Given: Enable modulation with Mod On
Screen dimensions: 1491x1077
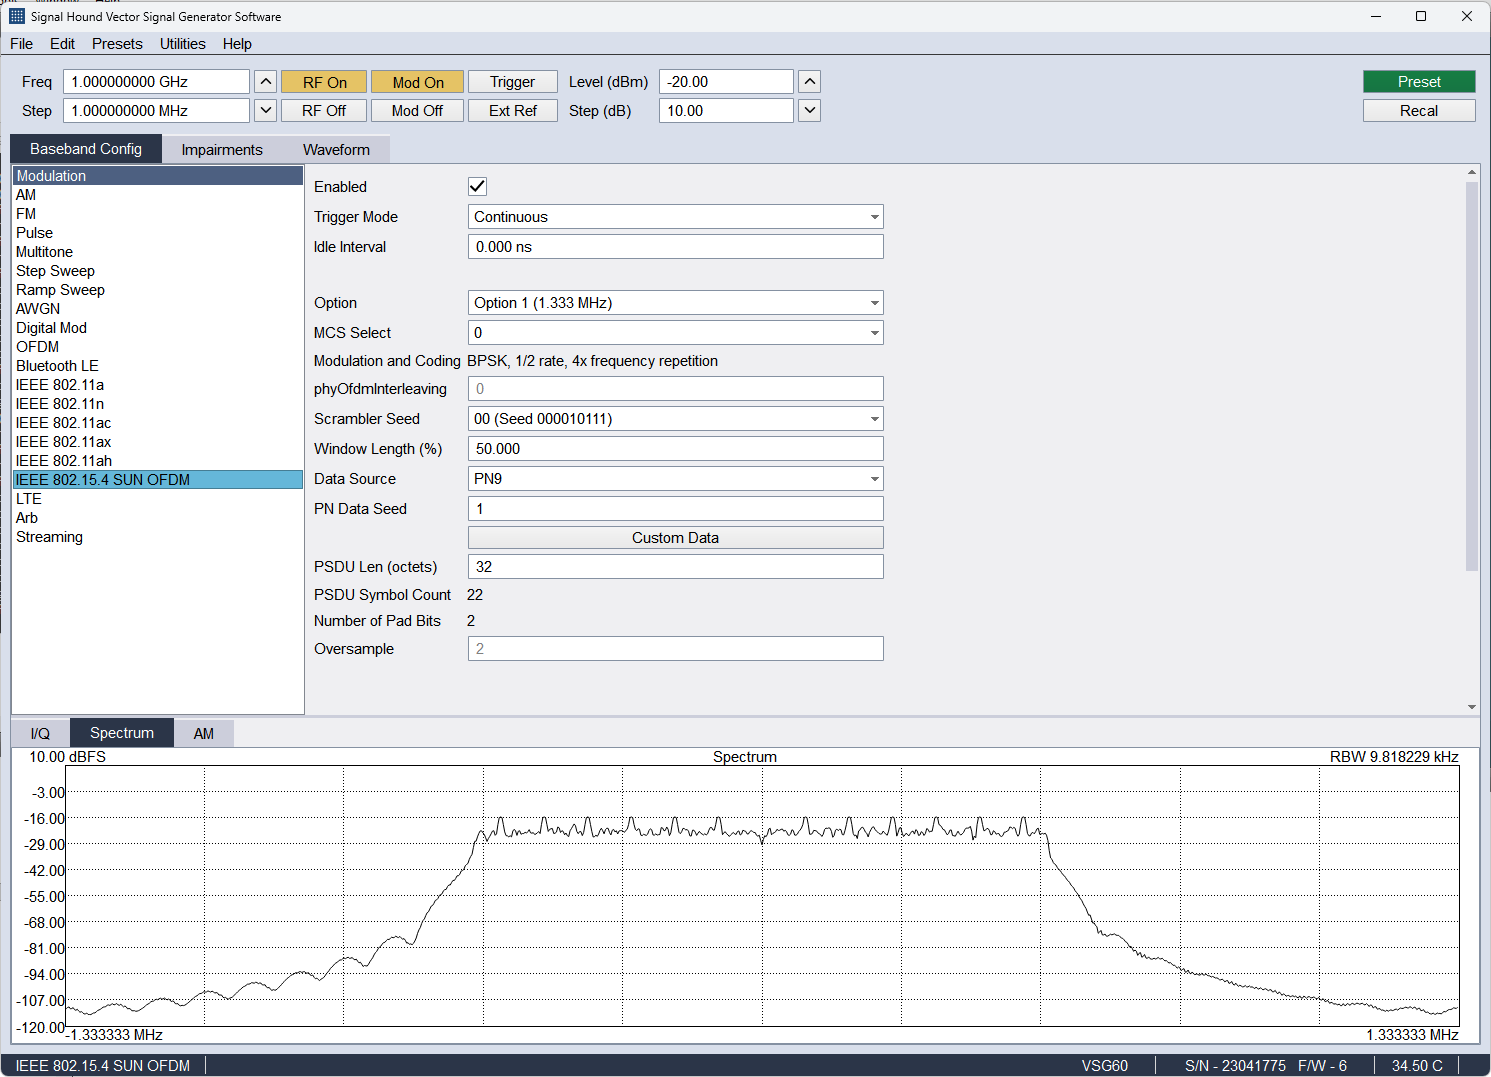Looking at the screenshot, I should click(x=417, y=82).
